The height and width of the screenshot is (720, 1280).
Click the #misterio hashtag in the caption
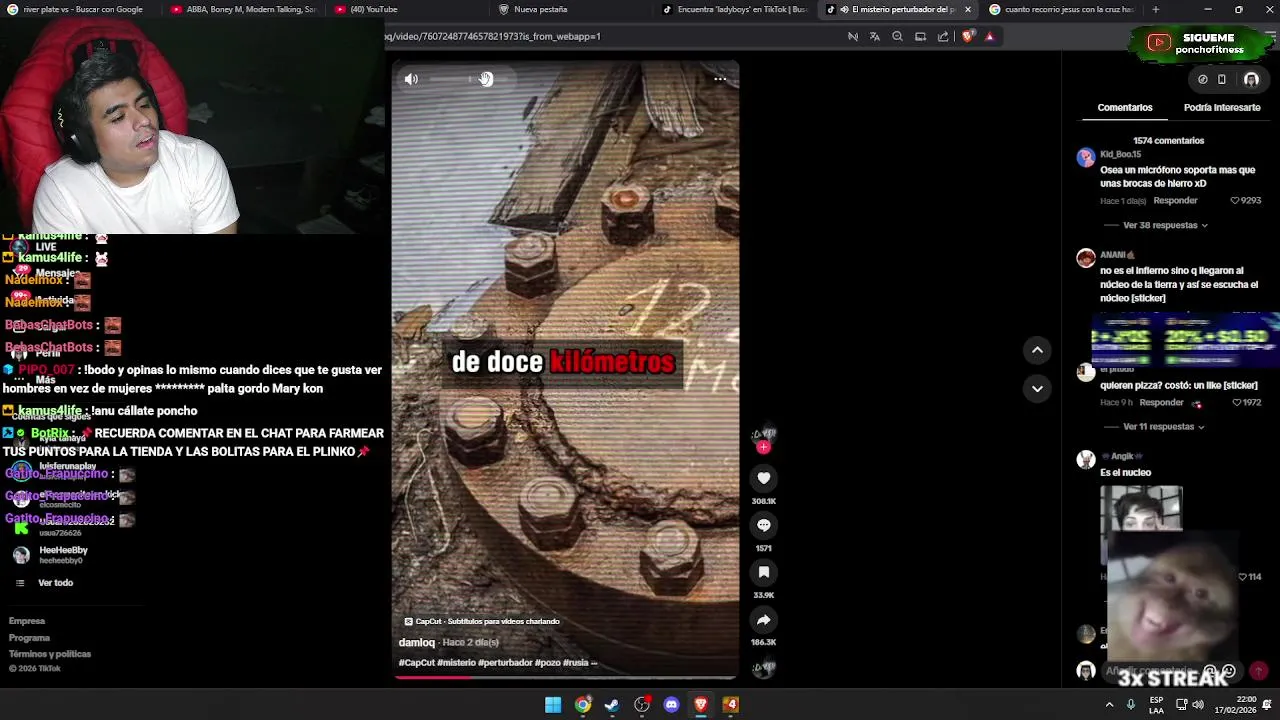click(x=457, y=662)
